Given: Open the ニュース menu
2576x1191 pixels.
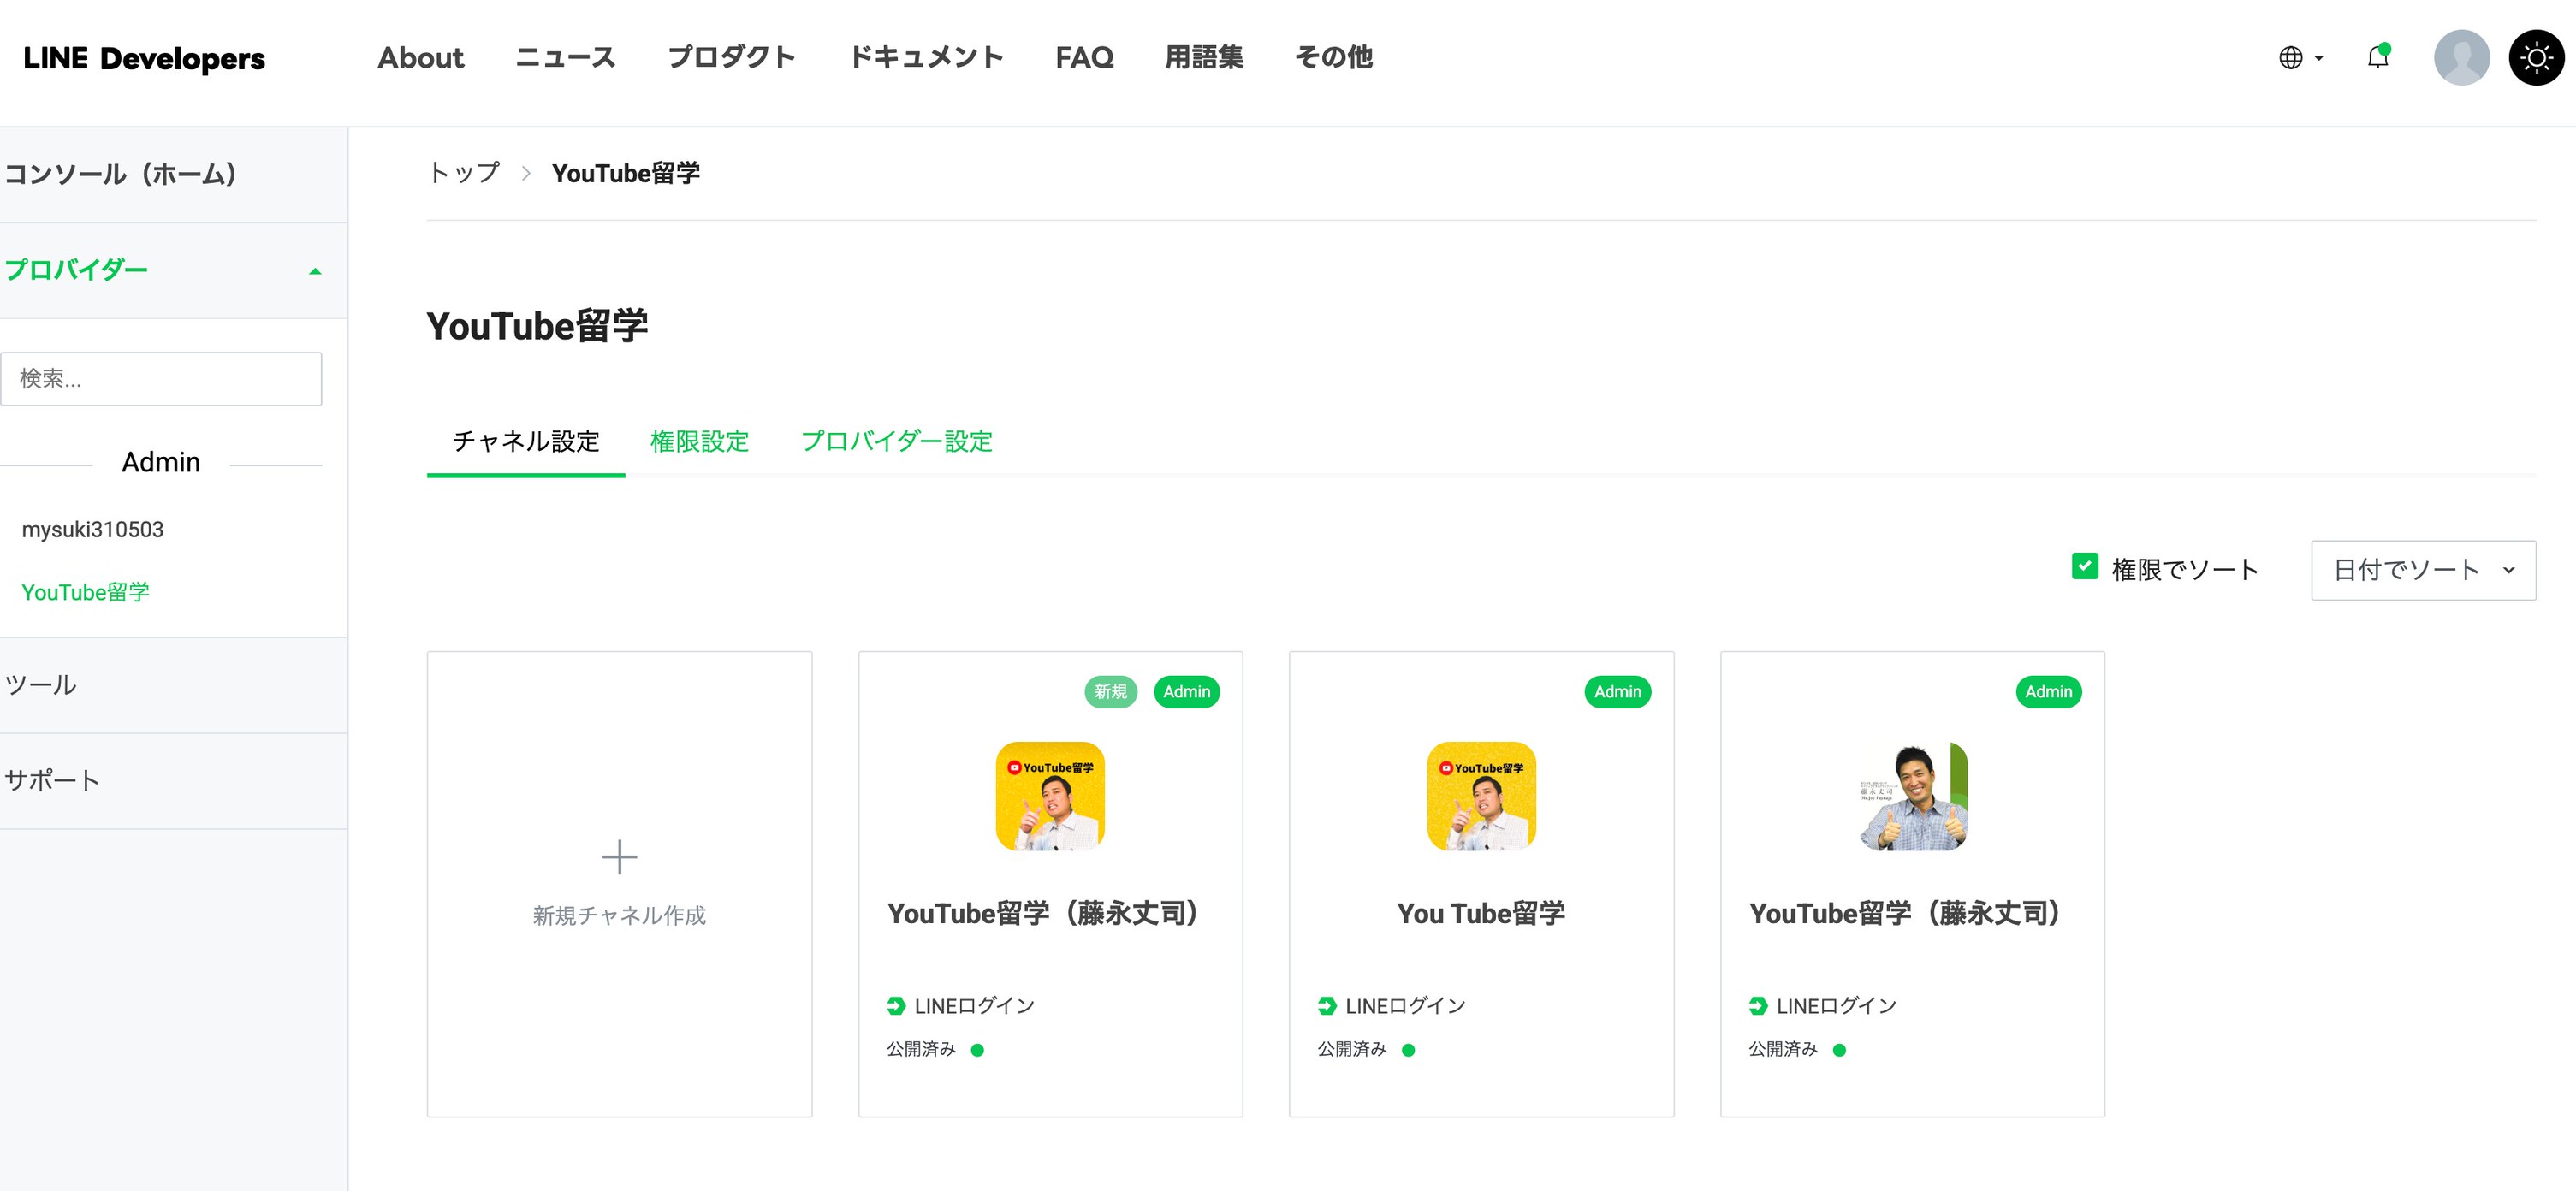Looking at the screenshot, I should tap(565, 58).
